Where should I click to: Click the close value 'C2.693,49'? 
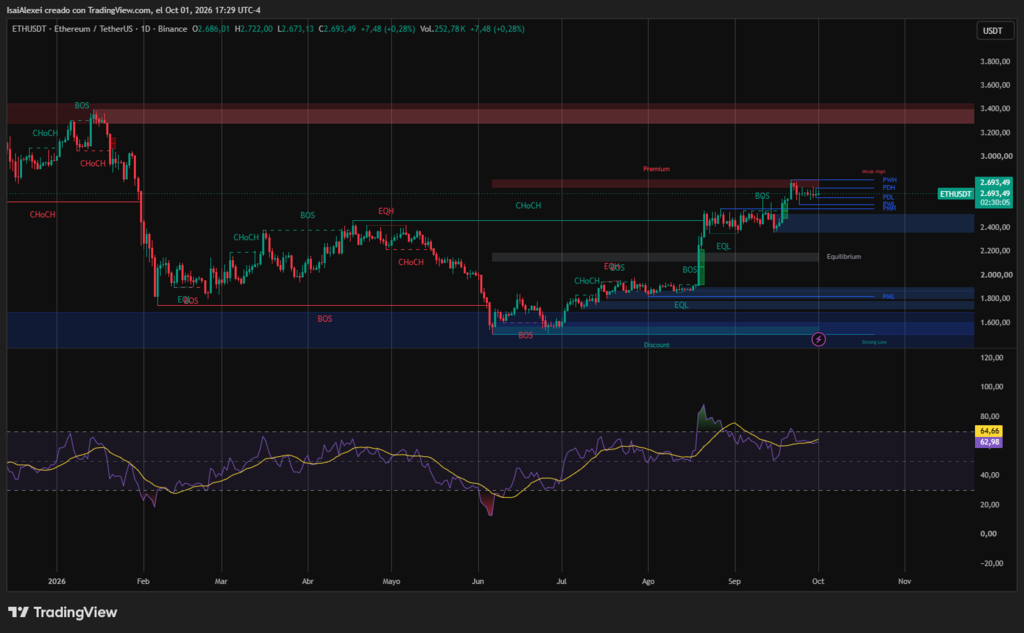[337, 29]
